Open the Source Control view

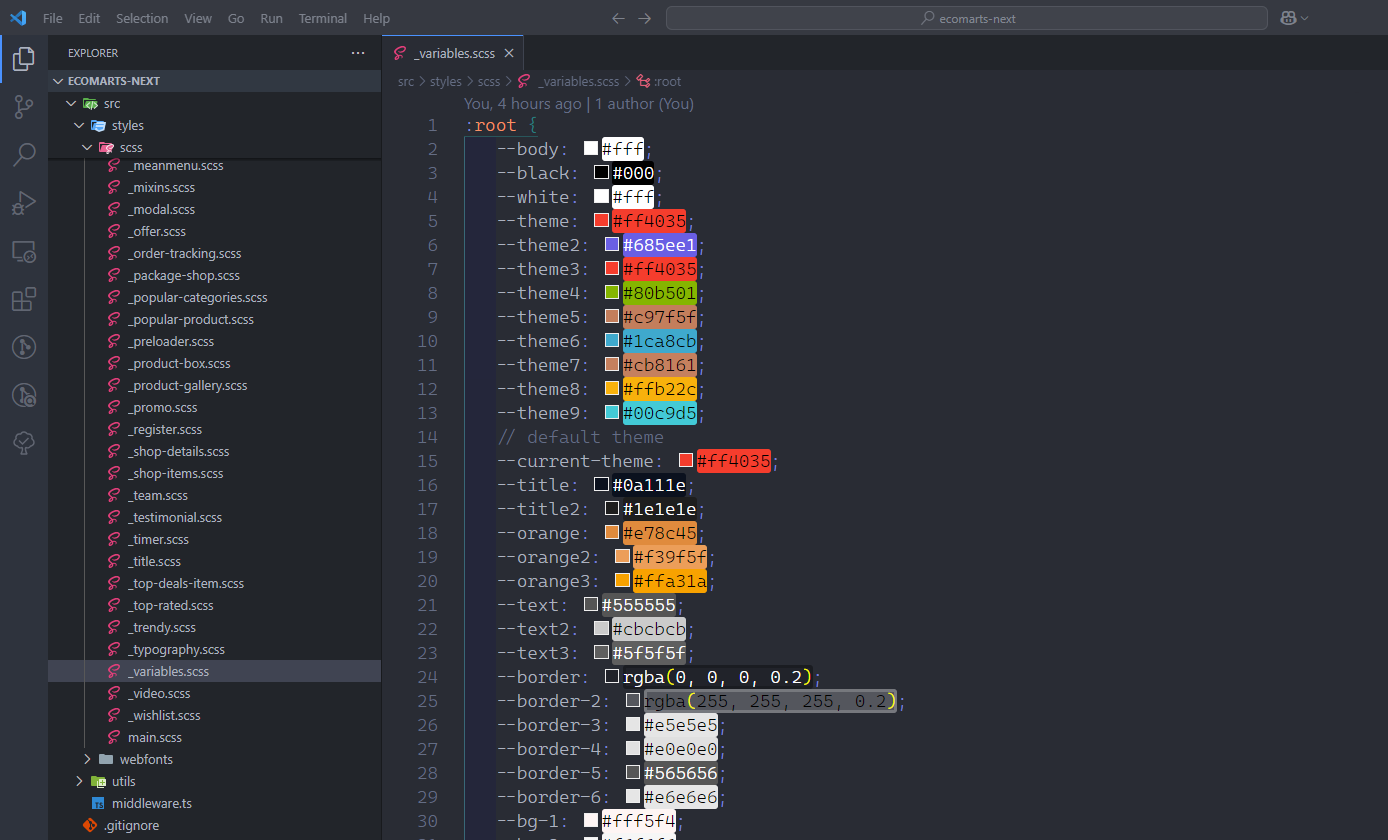pyautogui.click(x=24, y=107)
